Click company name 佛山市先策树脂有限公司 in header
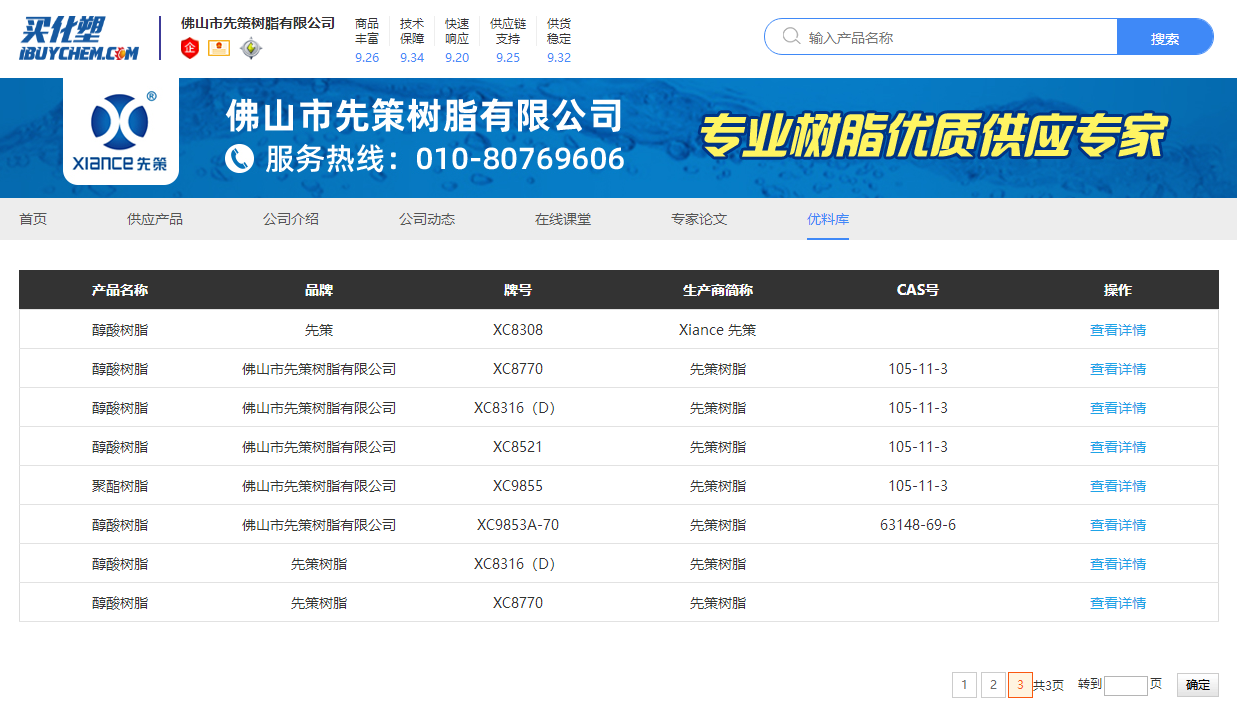The height and width of the screenshot is (707, 1237). [x=258, y=22]
